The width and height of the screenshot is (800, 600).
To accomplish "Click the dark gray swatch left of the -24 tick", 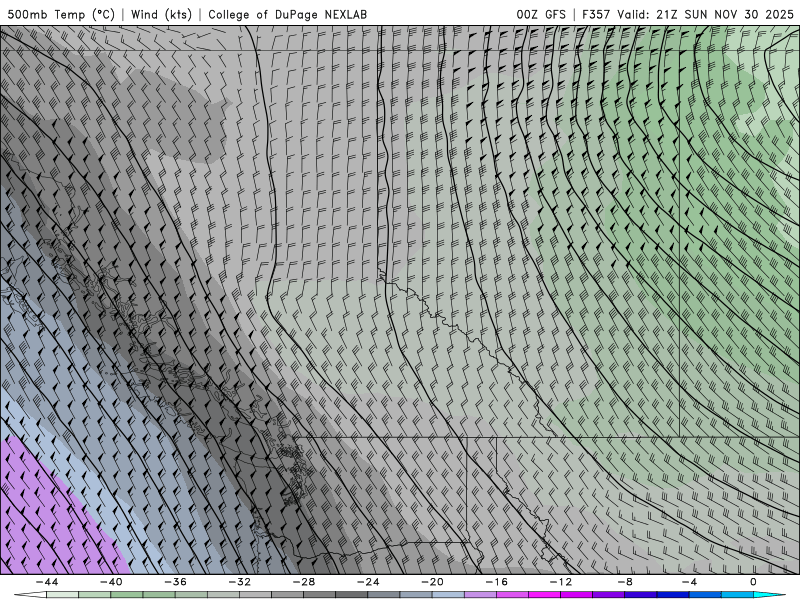I will [x=352, y=595].
